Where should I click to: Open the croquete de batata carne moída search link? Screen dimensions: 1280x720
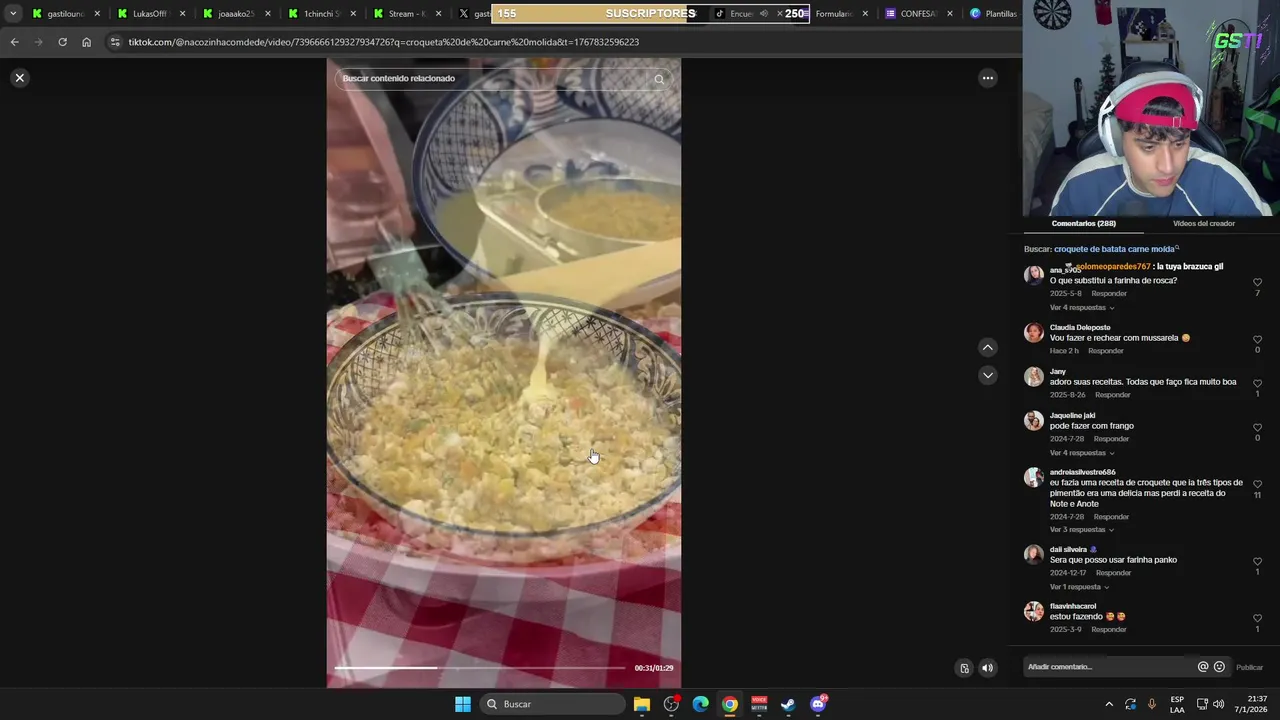coord(1116,249)
